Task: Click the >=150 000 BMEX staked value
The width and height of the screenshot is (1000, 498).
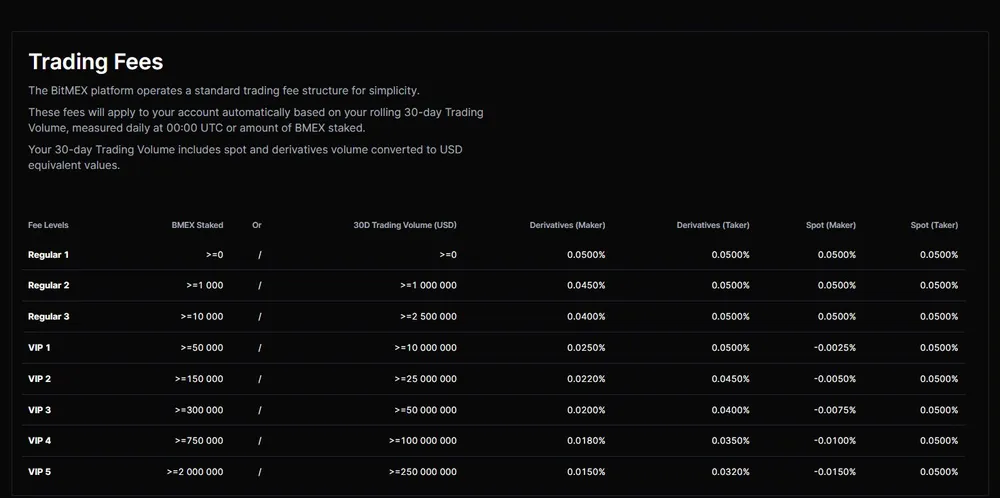Action: pos(199,379)
